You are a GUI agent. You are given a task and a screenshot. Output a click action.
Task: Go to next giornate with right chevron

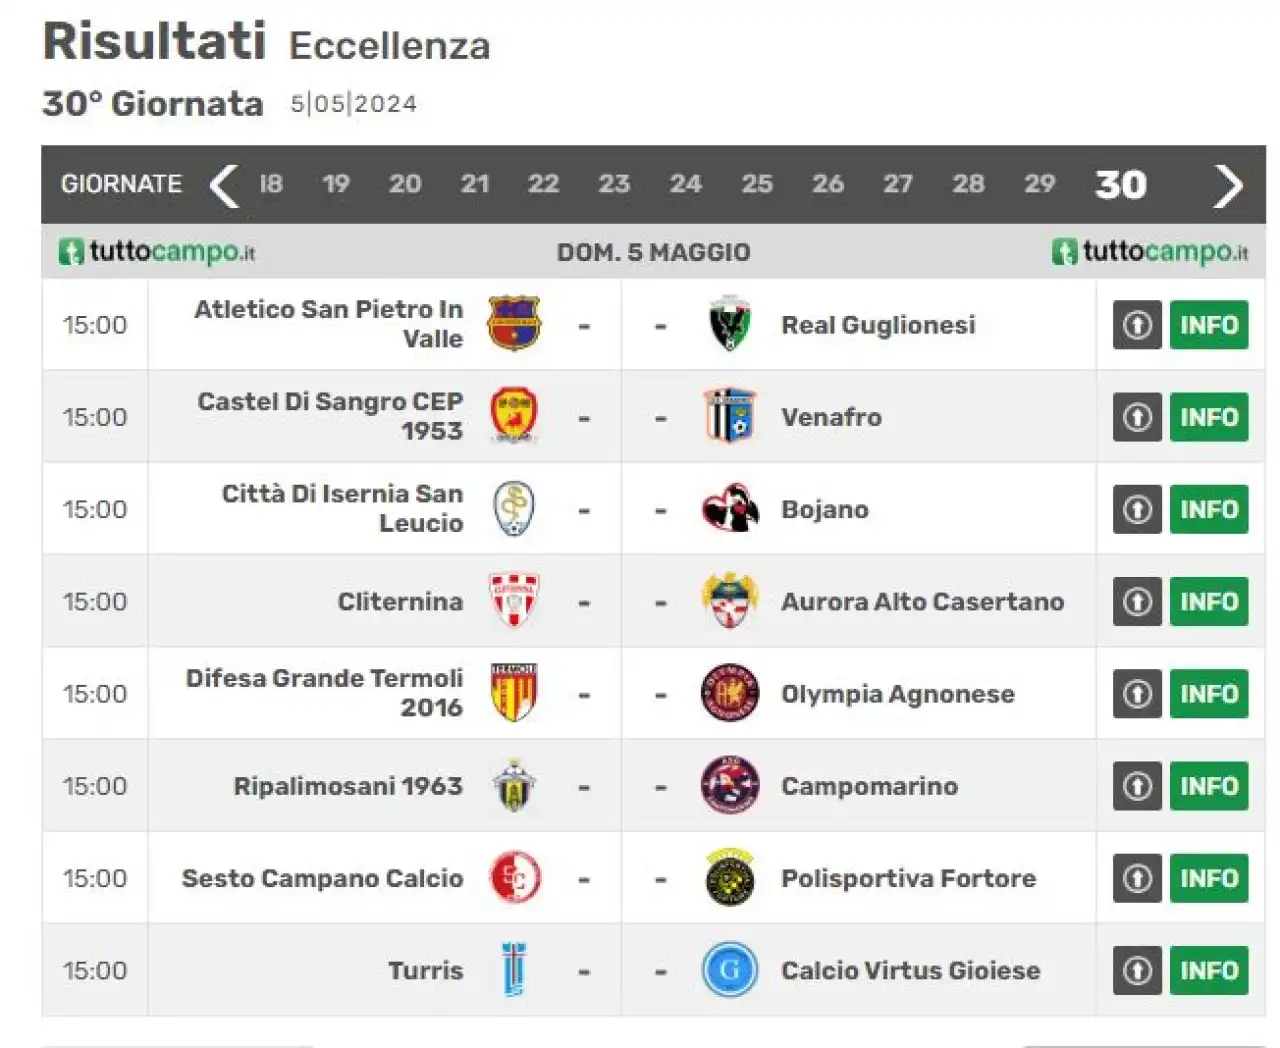[x=1228, y=185]
